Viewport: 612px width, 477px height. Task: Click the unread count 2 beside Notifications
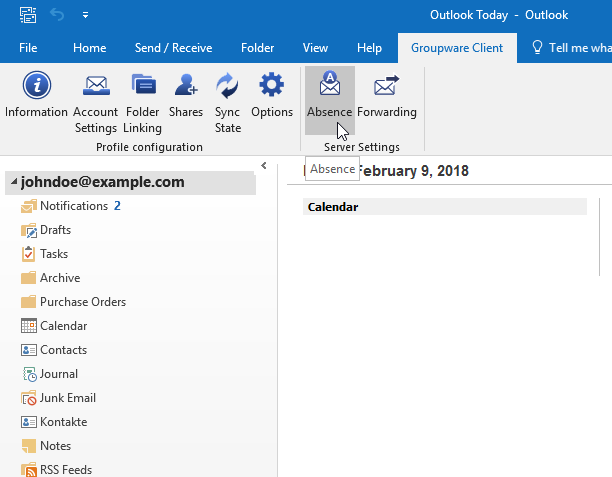coord(117,206)
